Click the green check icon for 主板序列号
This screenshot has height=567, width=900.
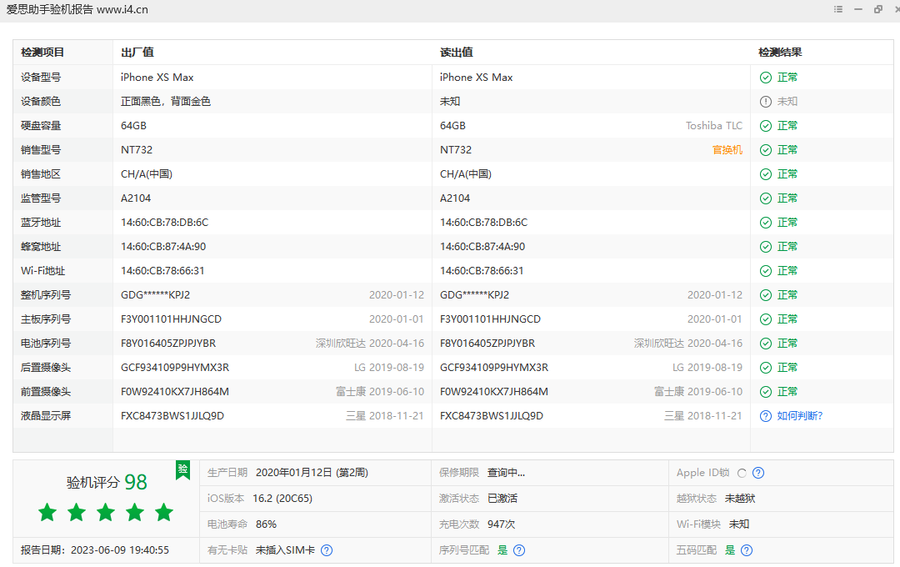tap(766, 319)
